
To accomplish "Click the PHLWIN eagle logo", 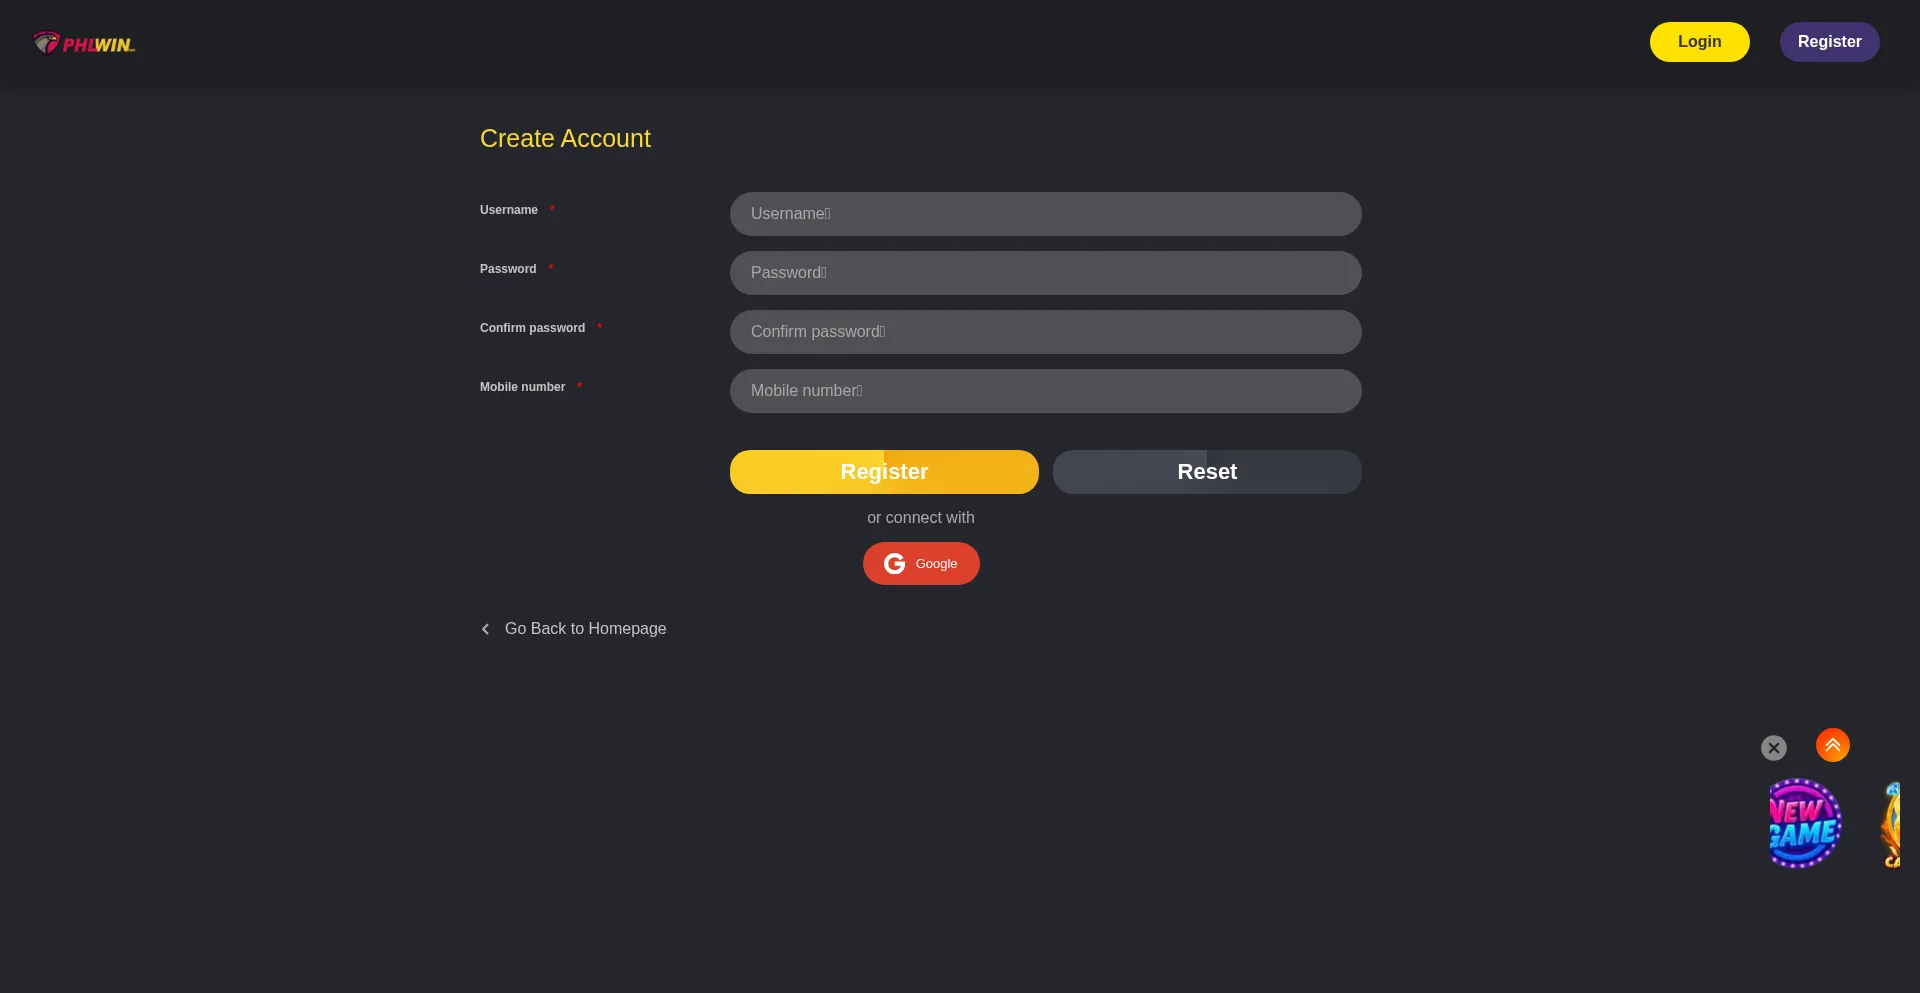I will click(x=84, y=43).
